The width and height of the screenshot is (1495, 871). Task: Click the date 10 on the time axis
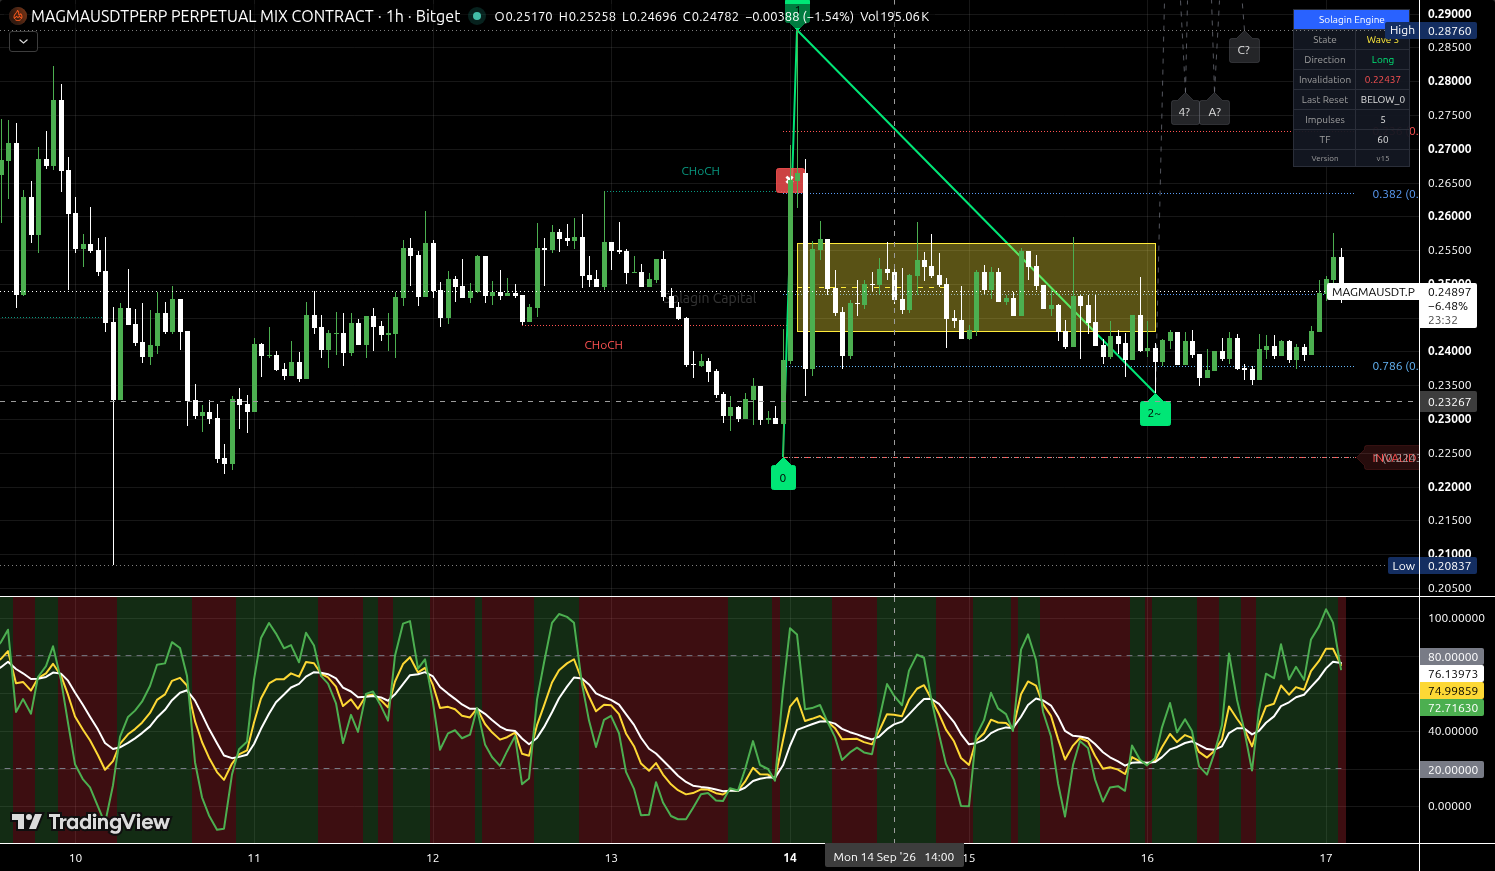pyautogui.click(x=76, y=858)
